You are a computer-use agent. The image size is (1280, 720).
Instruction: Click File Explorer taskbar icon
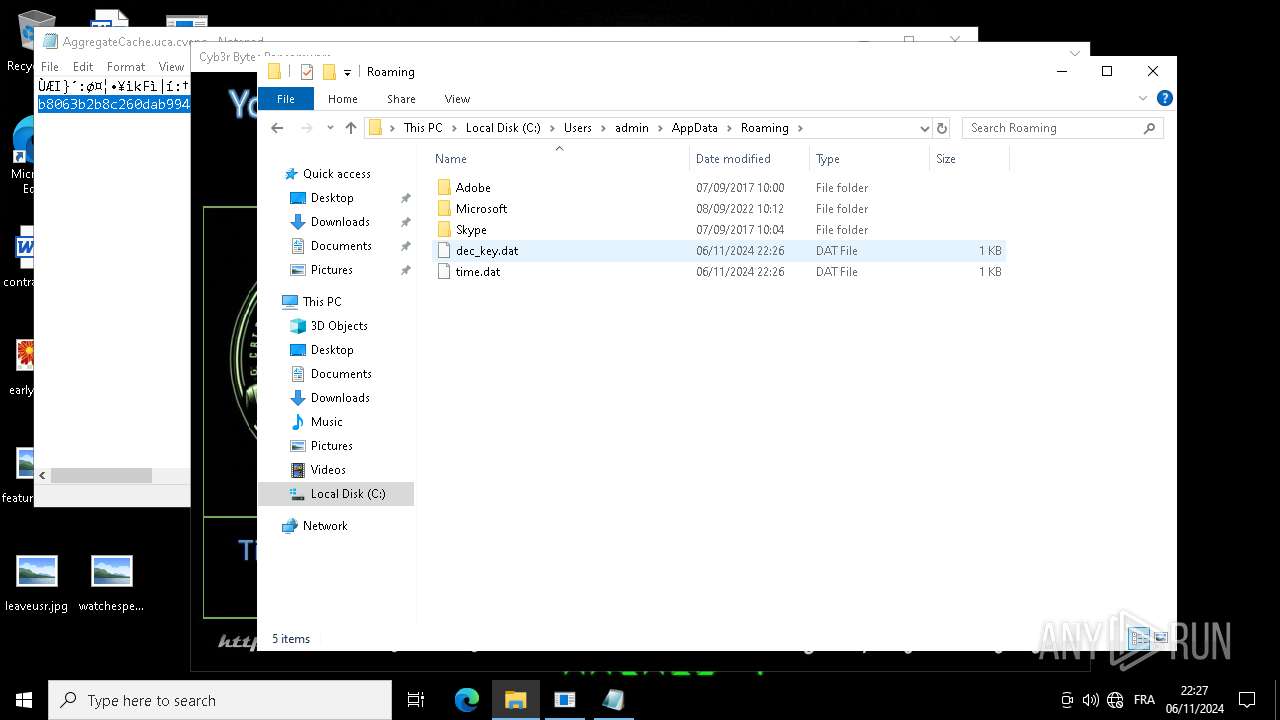click(516, 700)
